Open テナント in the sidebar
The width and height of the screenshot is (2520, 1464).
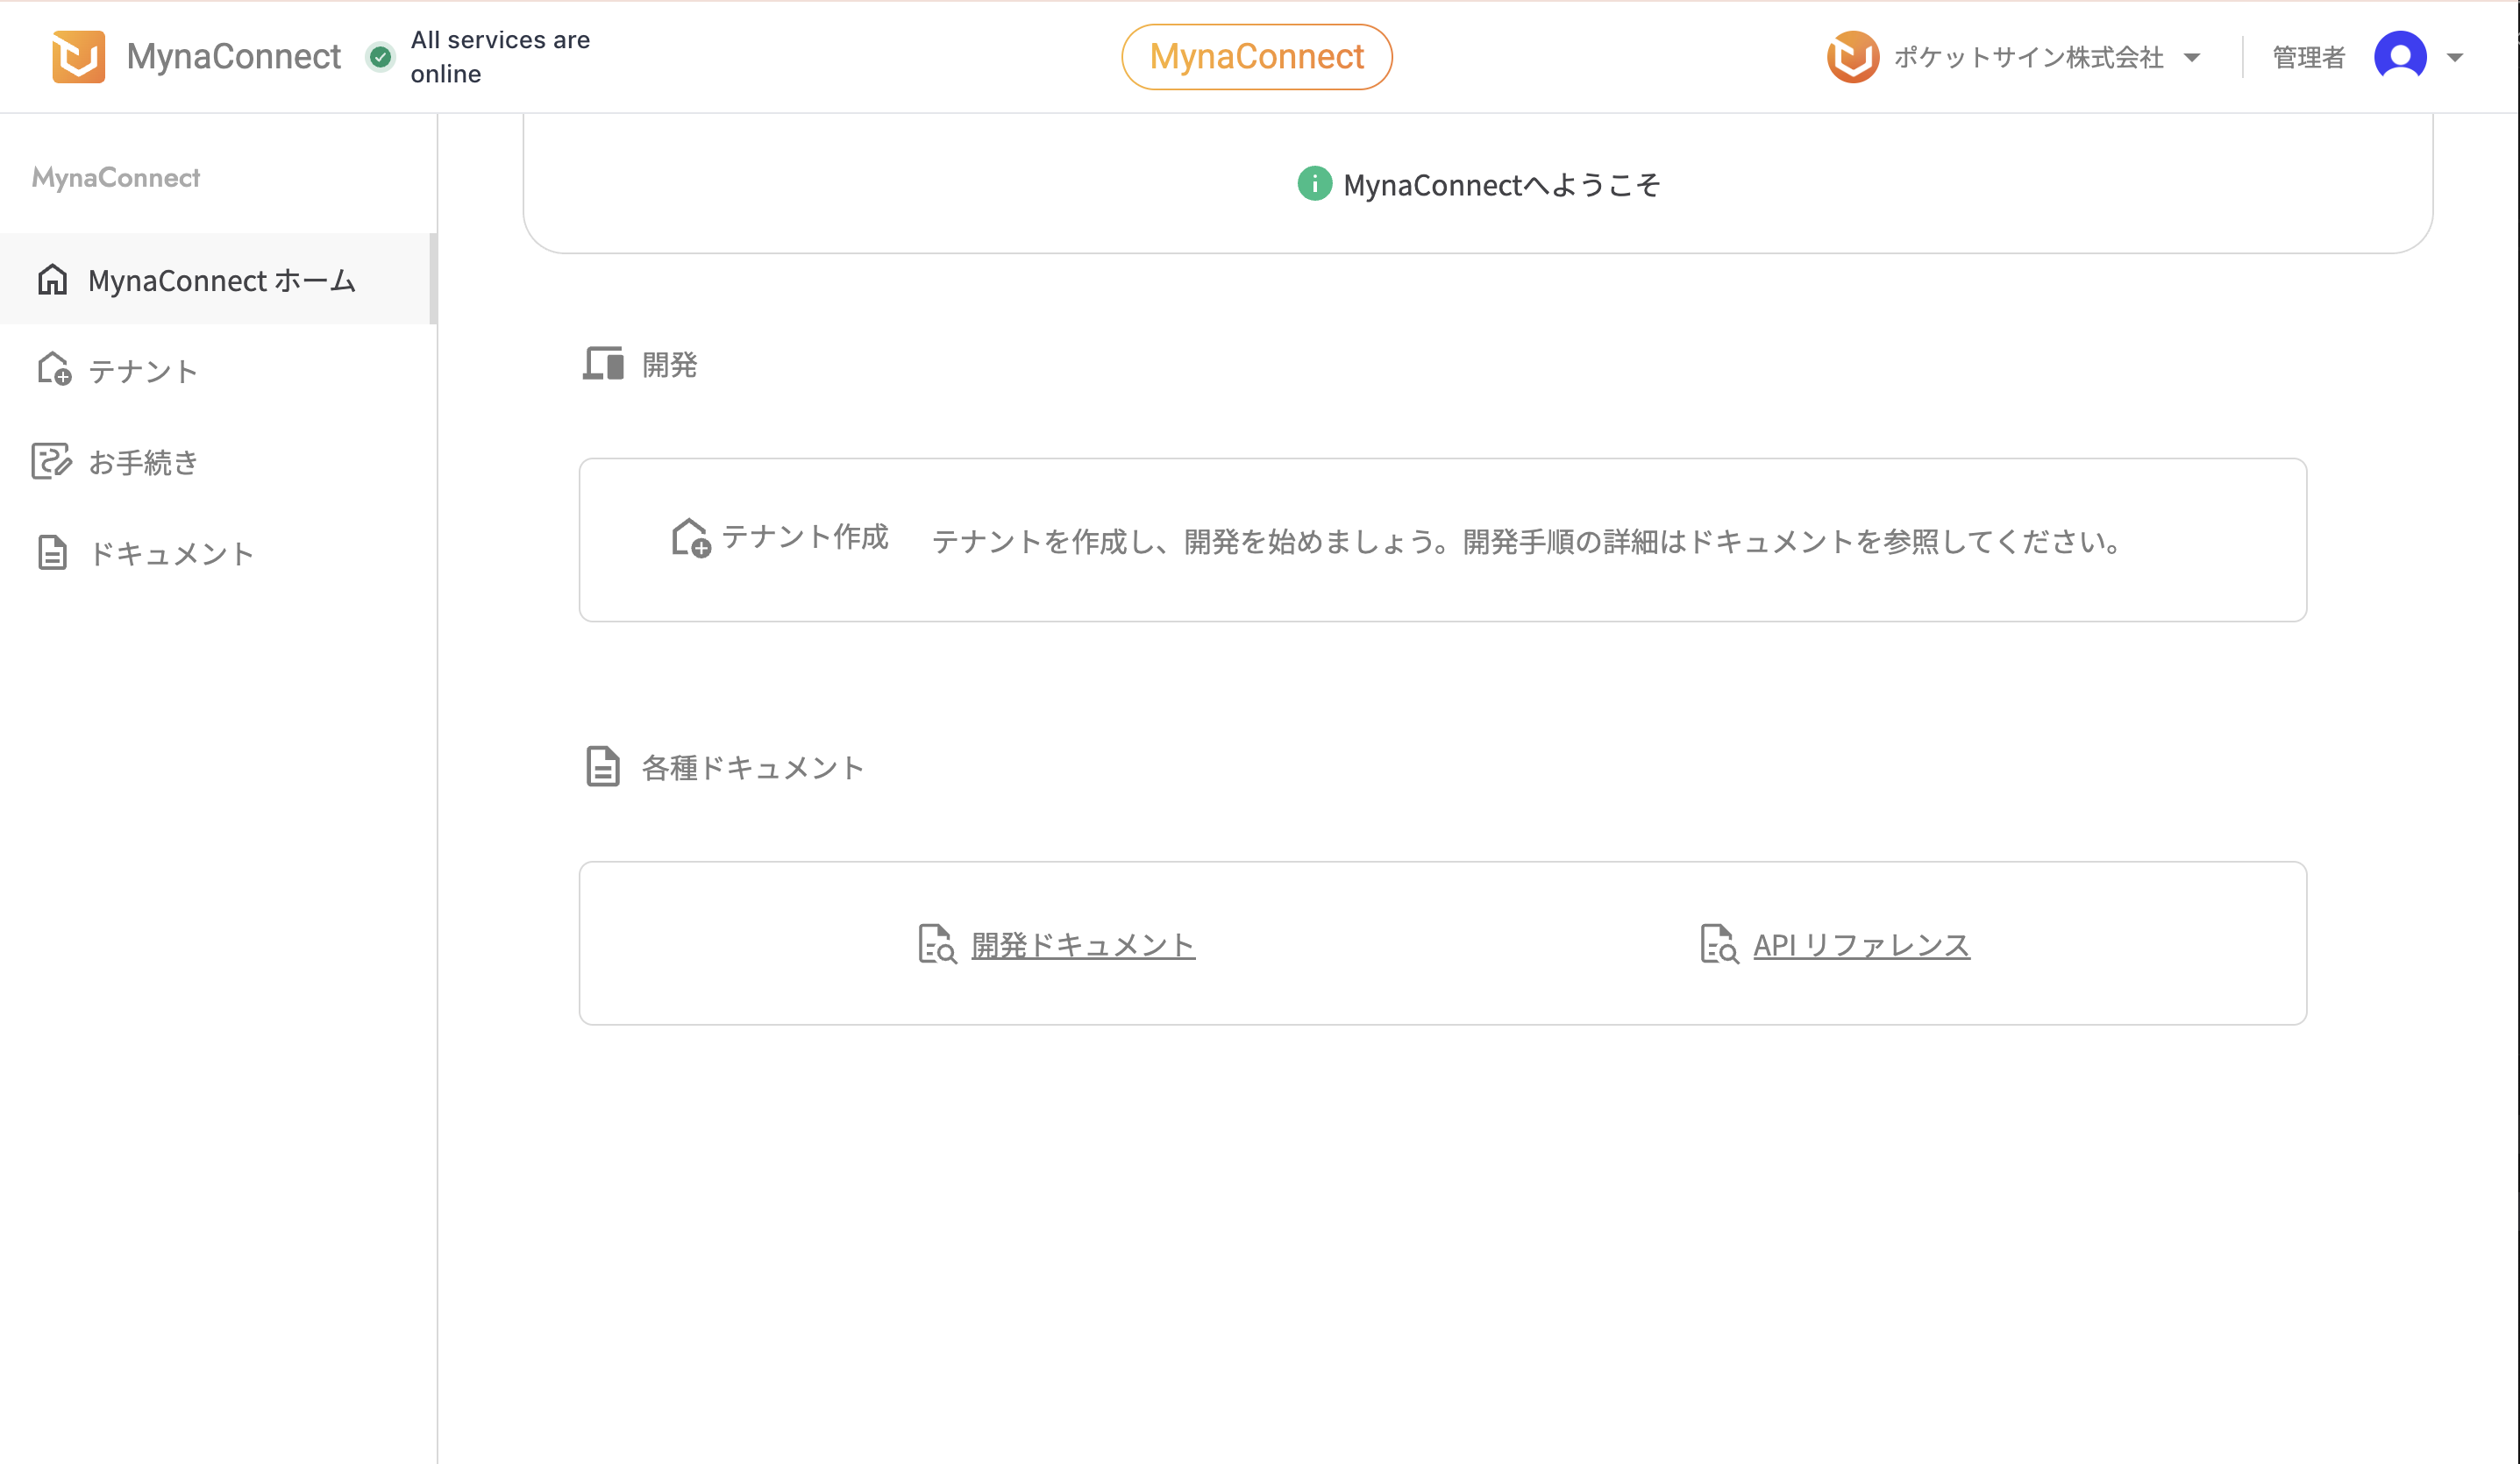coord(218,370)
